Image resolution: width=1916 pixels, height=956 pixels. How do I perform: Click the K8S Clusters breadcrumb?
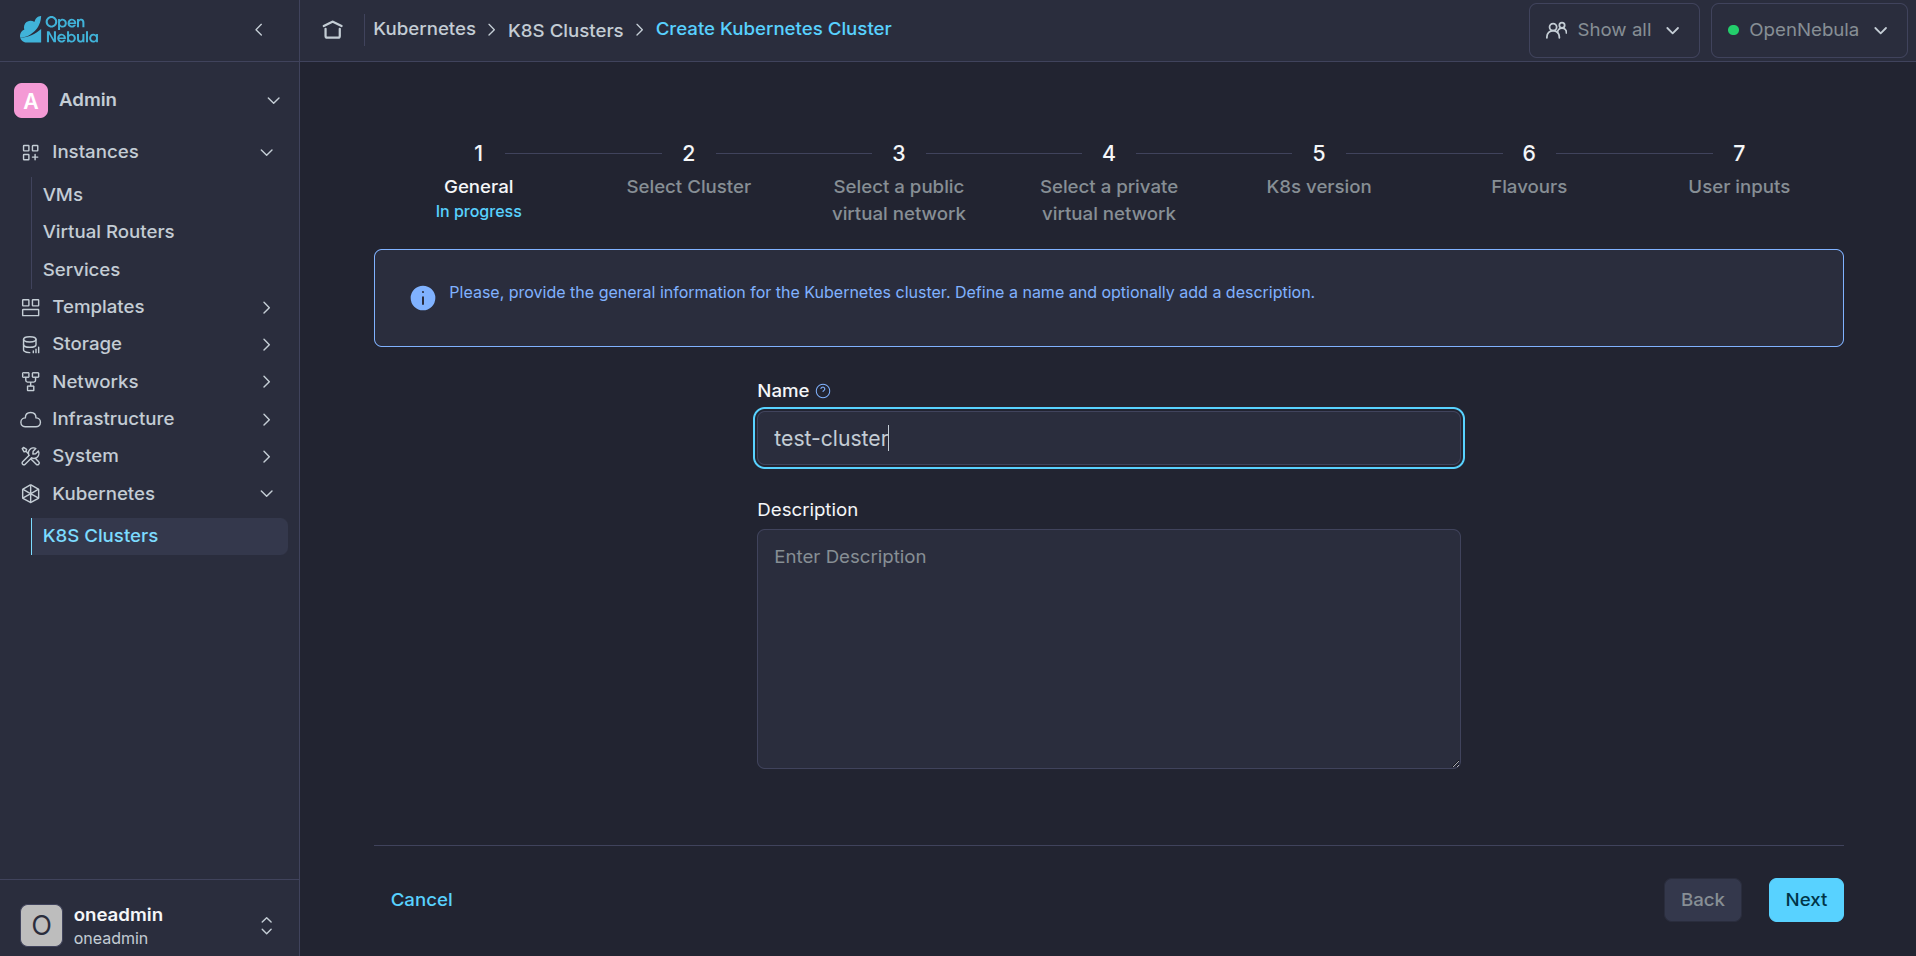565,30
